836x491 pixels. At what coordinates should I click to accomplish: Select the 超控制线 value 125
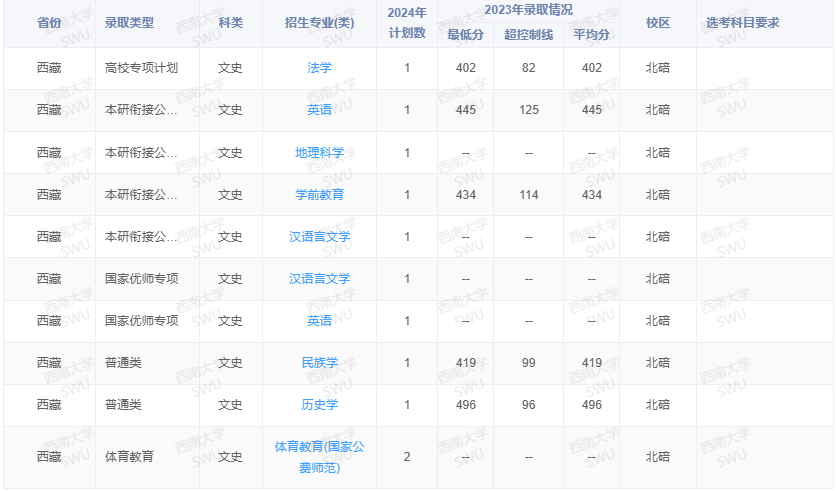pyautogui.click(x=529, y=110)
